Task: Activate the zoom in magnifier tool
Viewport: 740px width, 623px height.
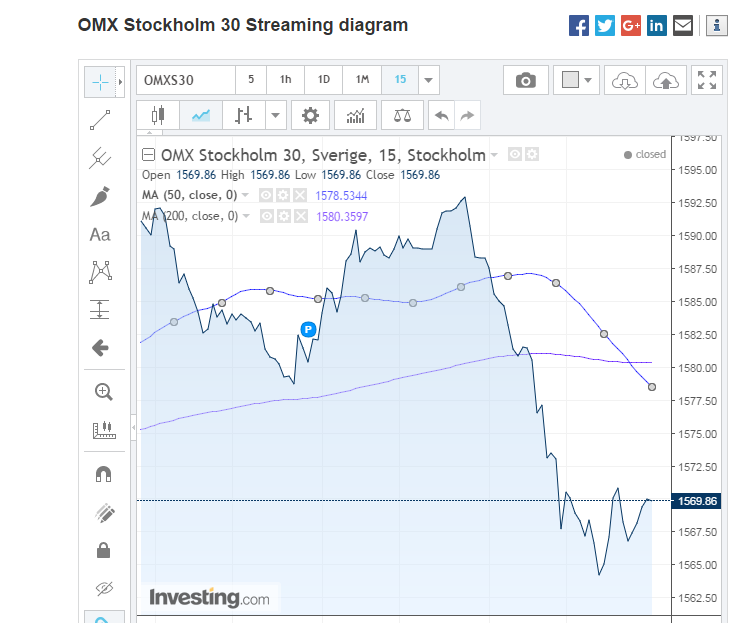Action: click(103, 392)
